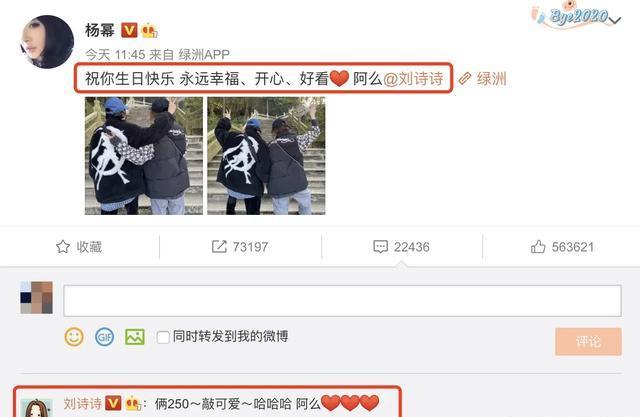This screenshot has width=640, height=417.
Task: Open the second photo thumbnail of the post
Action: 266,155
